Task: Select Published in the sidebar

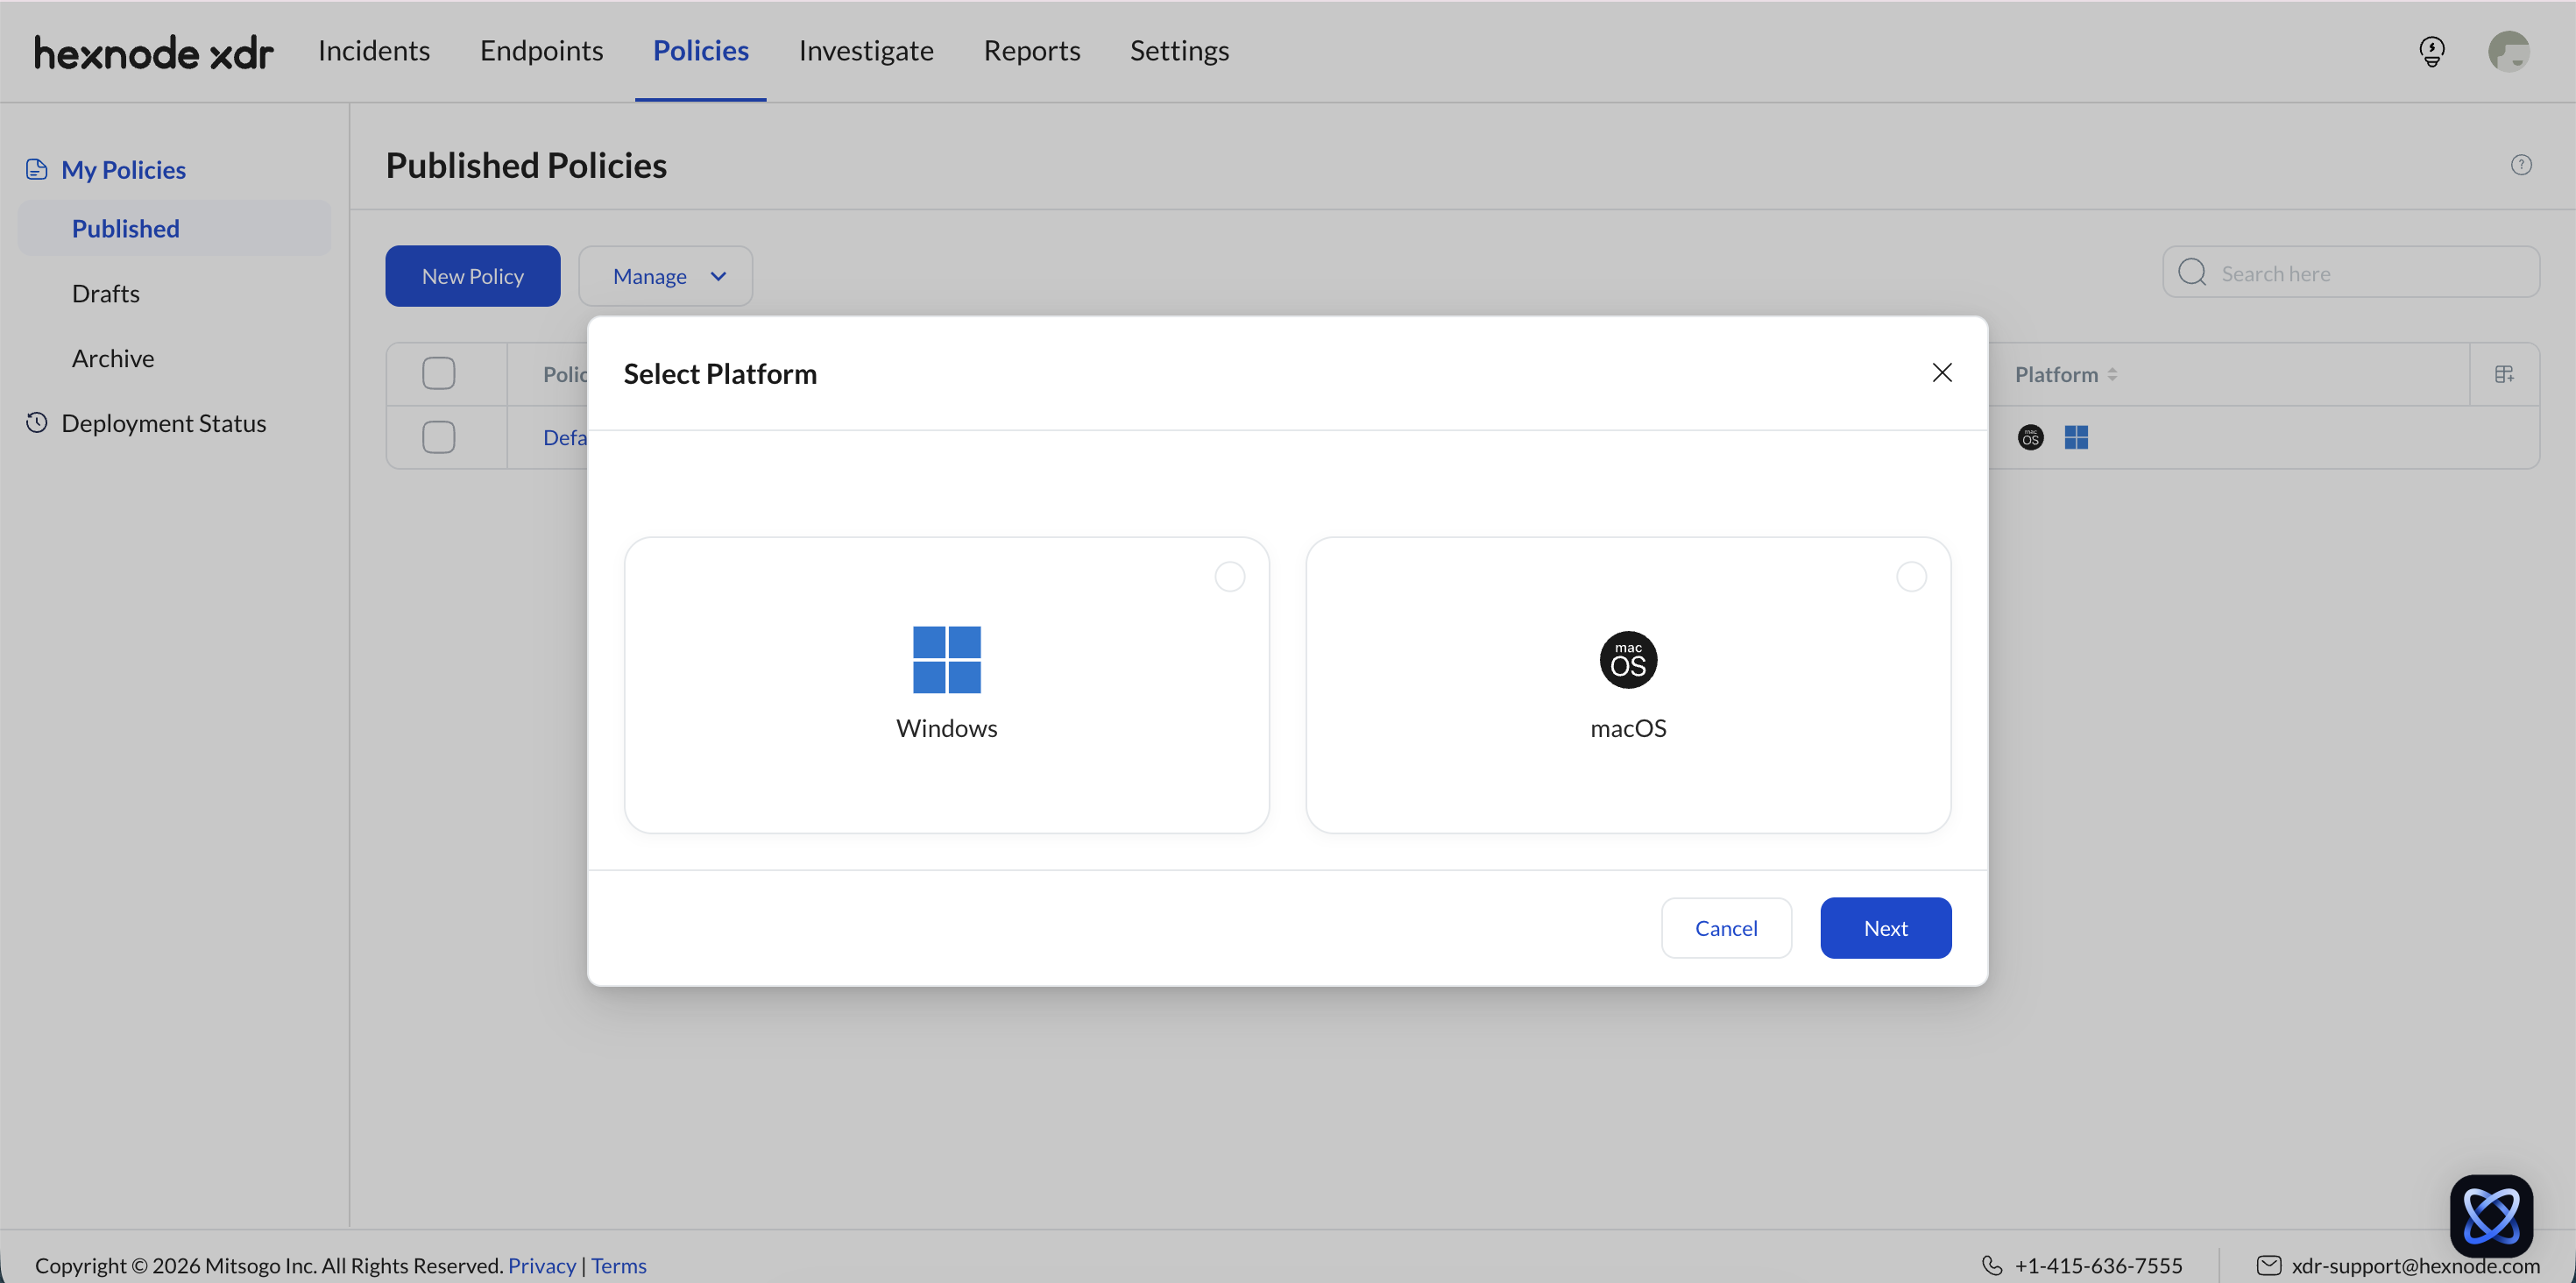Action: pyautogui.click(x=174, y=228)
